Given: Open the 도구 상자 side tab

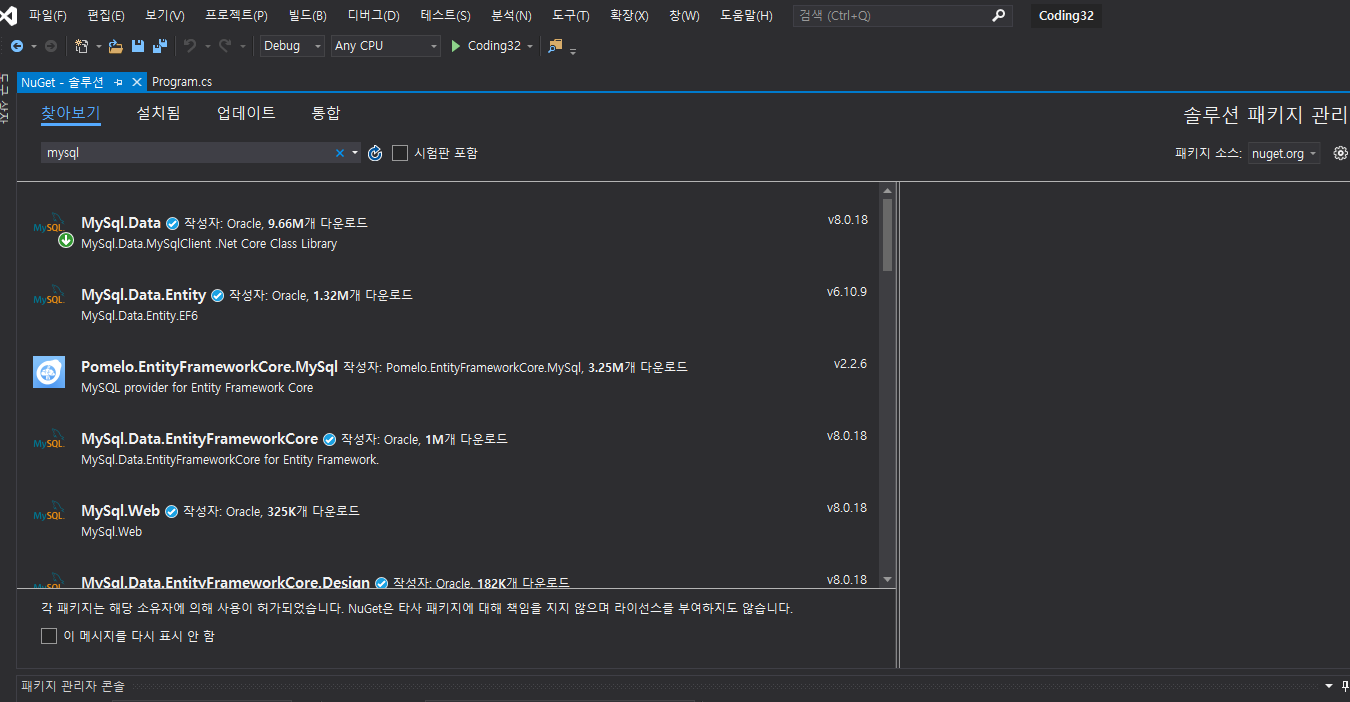Looking at the screenshot, I should 4,100.
